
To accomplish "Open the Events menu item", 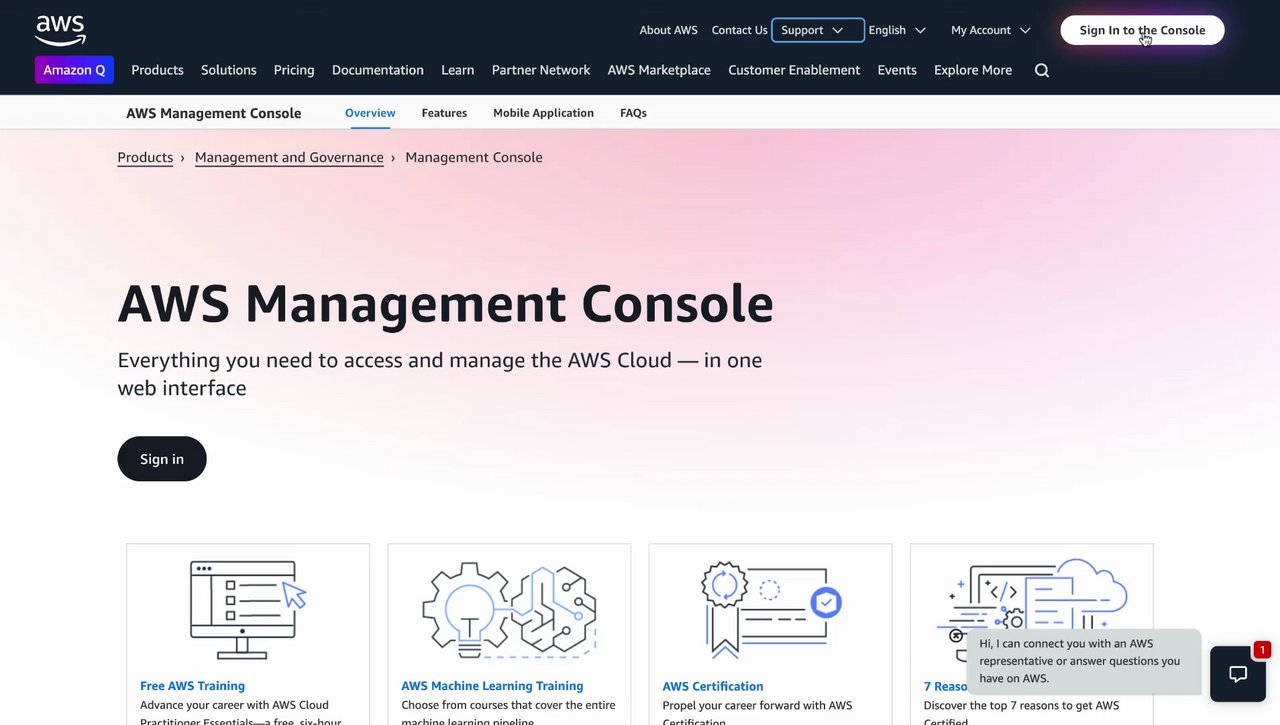I will 897,70.
